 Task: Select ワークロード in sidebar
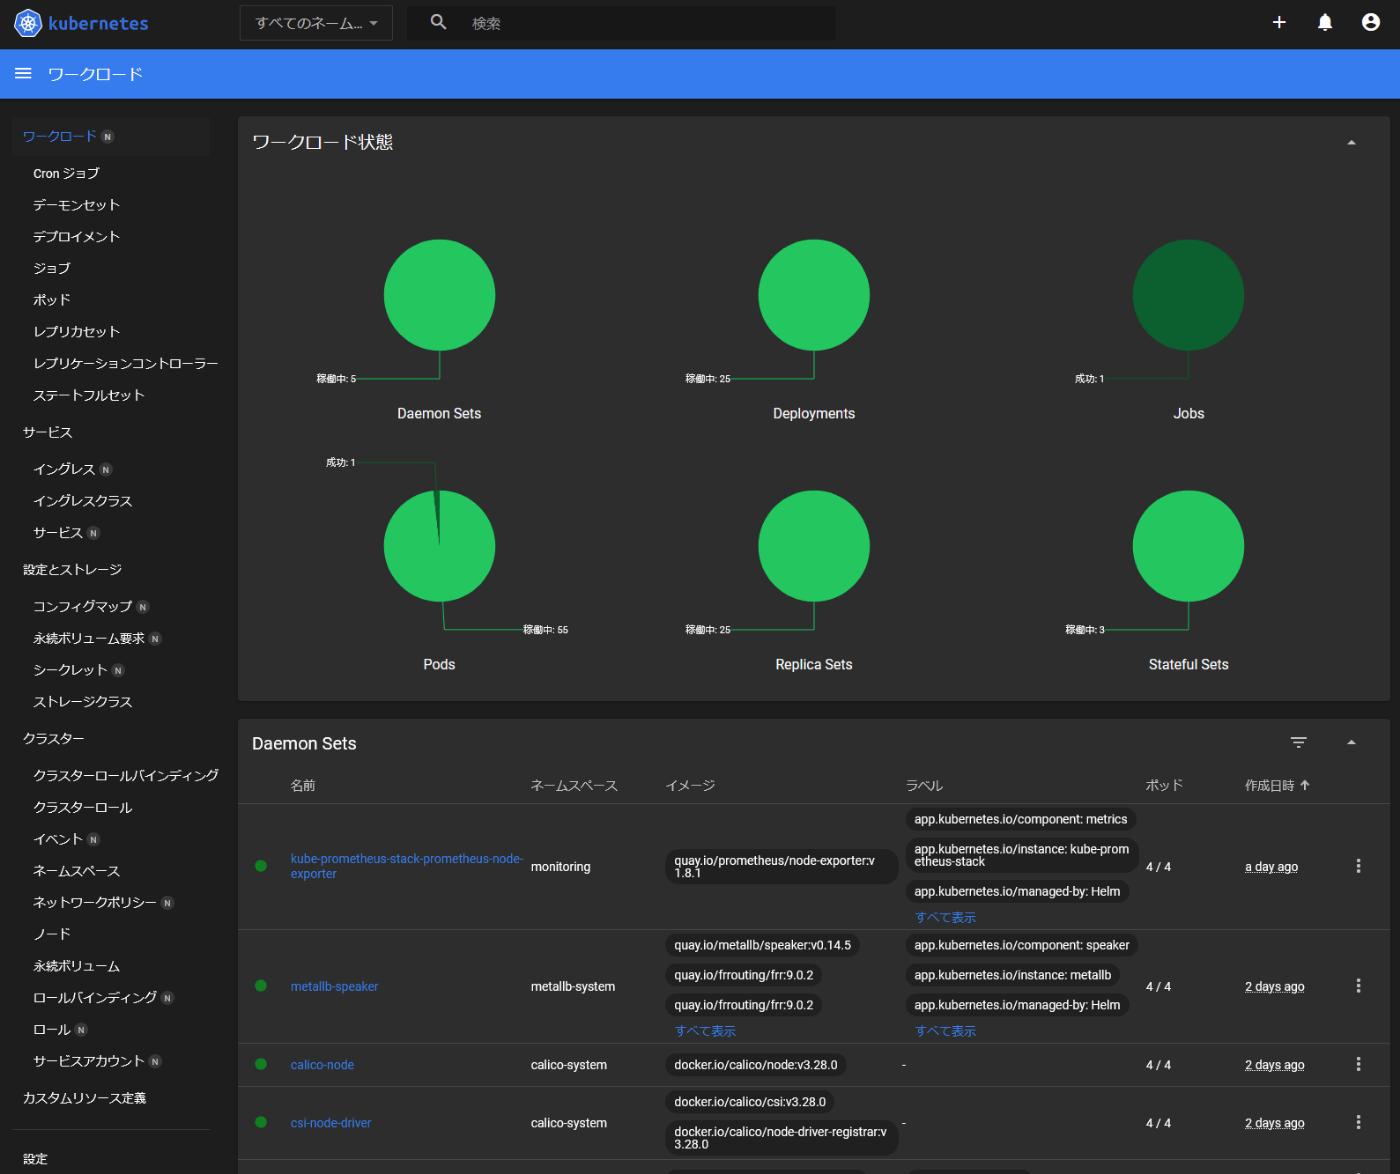[60, 136]
